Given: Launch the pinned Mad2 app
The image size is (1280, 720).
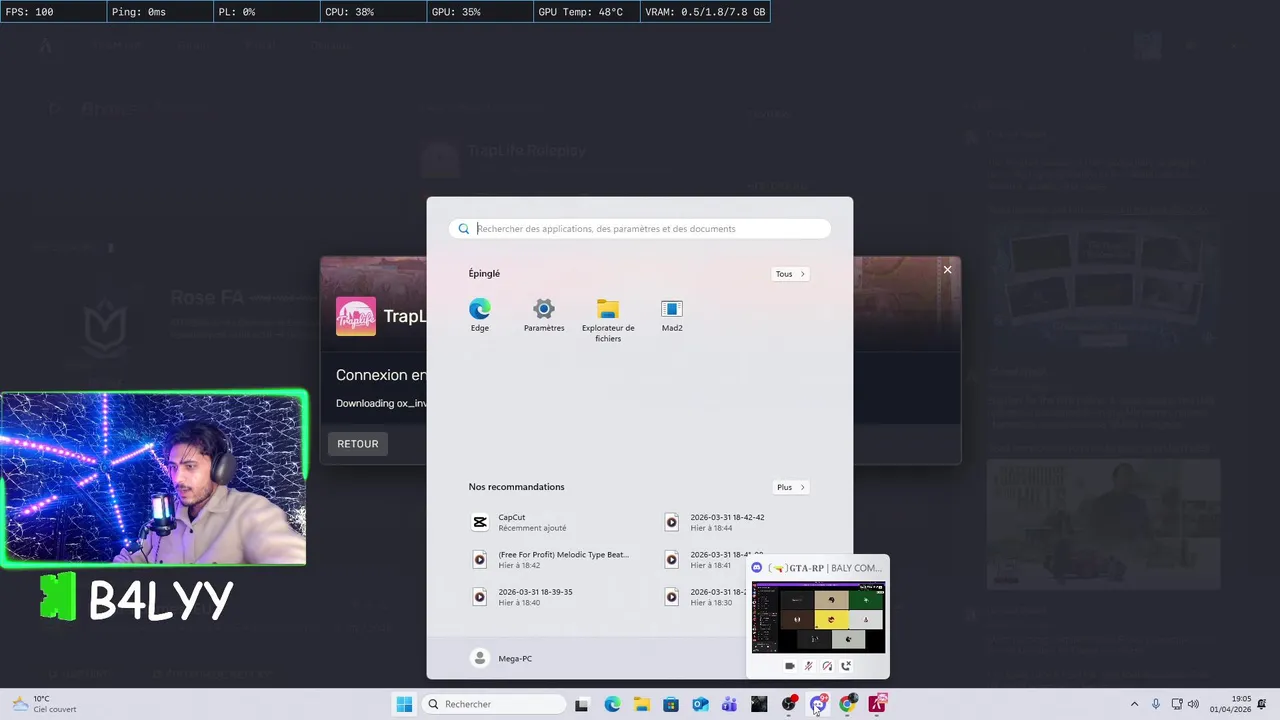Looking at the screenshot, I should pyautogui.click(x=672, y=315).
